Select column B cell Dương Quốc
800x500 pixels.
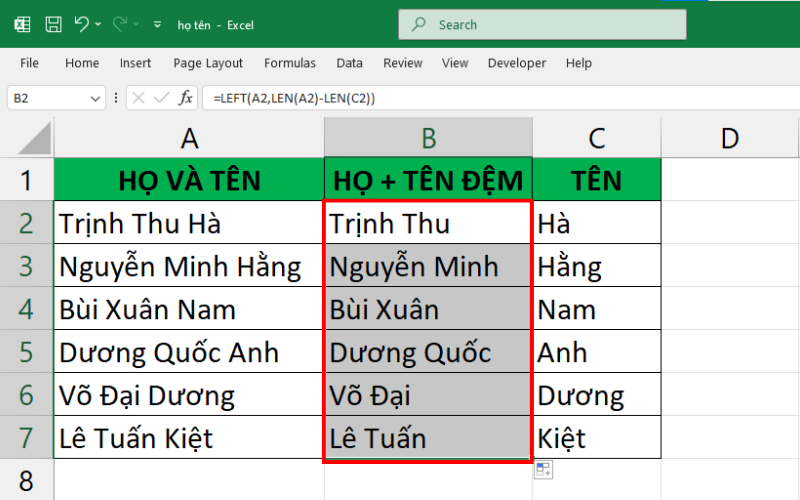coord(429,352)
